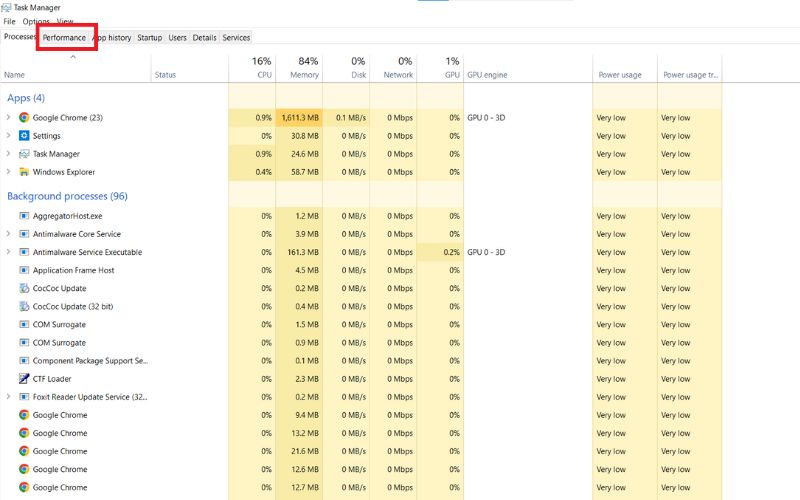Open the View menu
This screenshot has height=500, width=800.
point(65,21)
